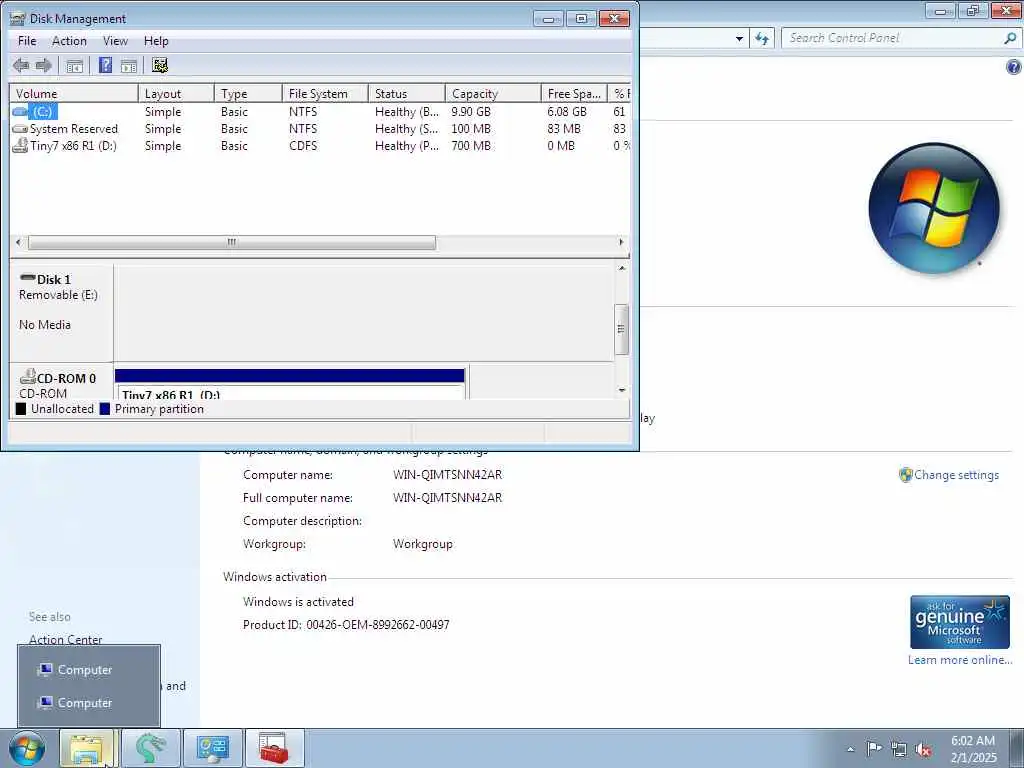Click the blue Help toolbar icon
1024x768 pixels.
point(105,65)
